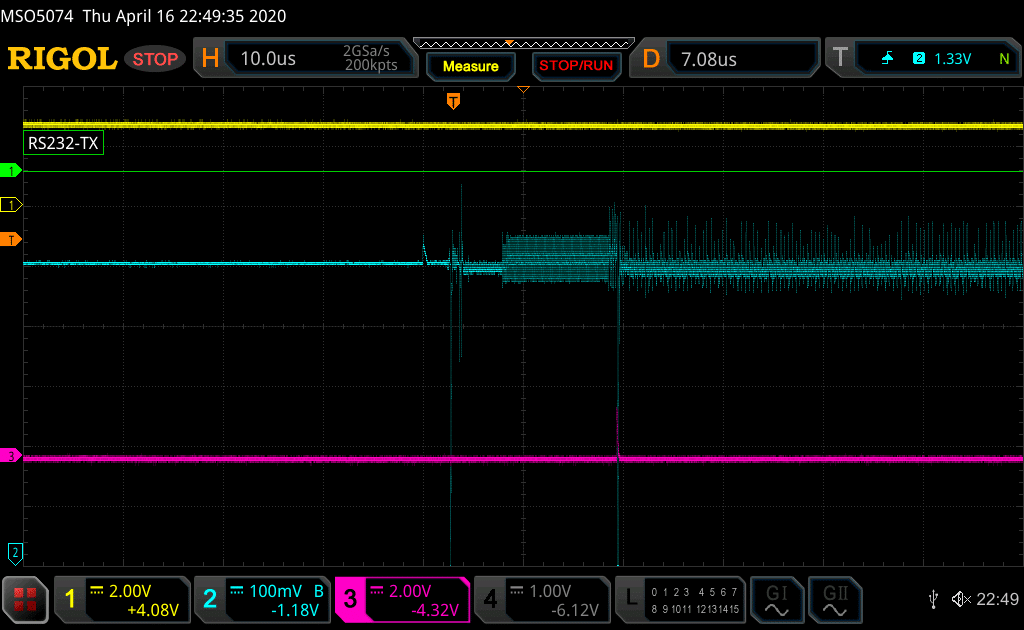
Task: Open the GI signal generator icon
Action: 776,599
